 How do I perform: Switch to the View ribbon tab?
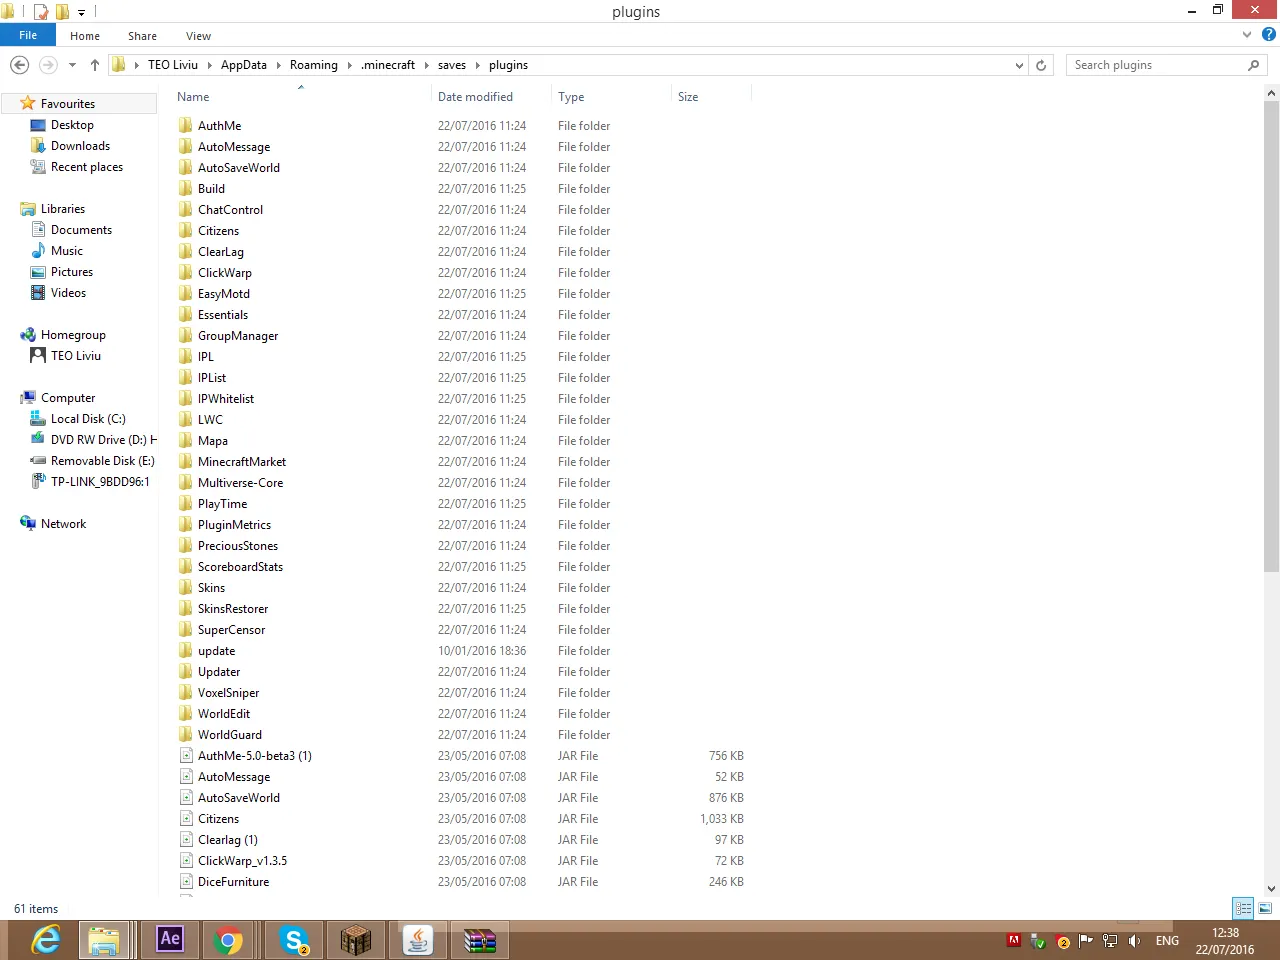tap(198, 36)
